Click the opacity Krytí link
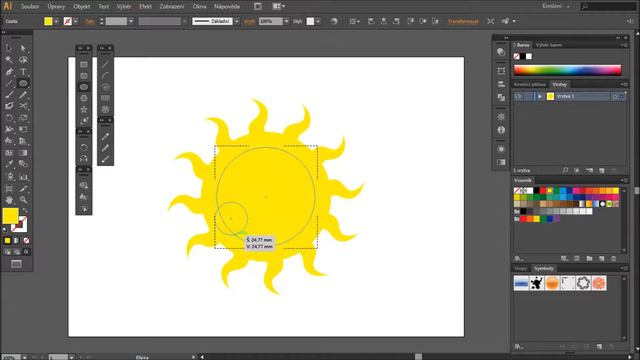 click(249, 21)
